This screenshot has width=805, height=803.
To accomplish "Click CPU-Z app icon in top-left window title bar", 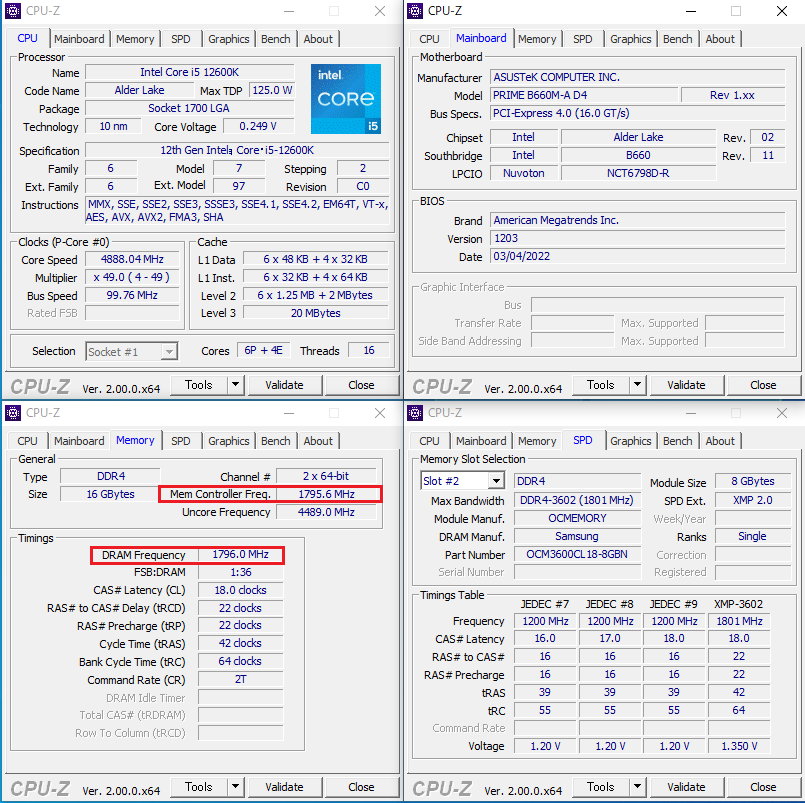I will click(13, 11).
